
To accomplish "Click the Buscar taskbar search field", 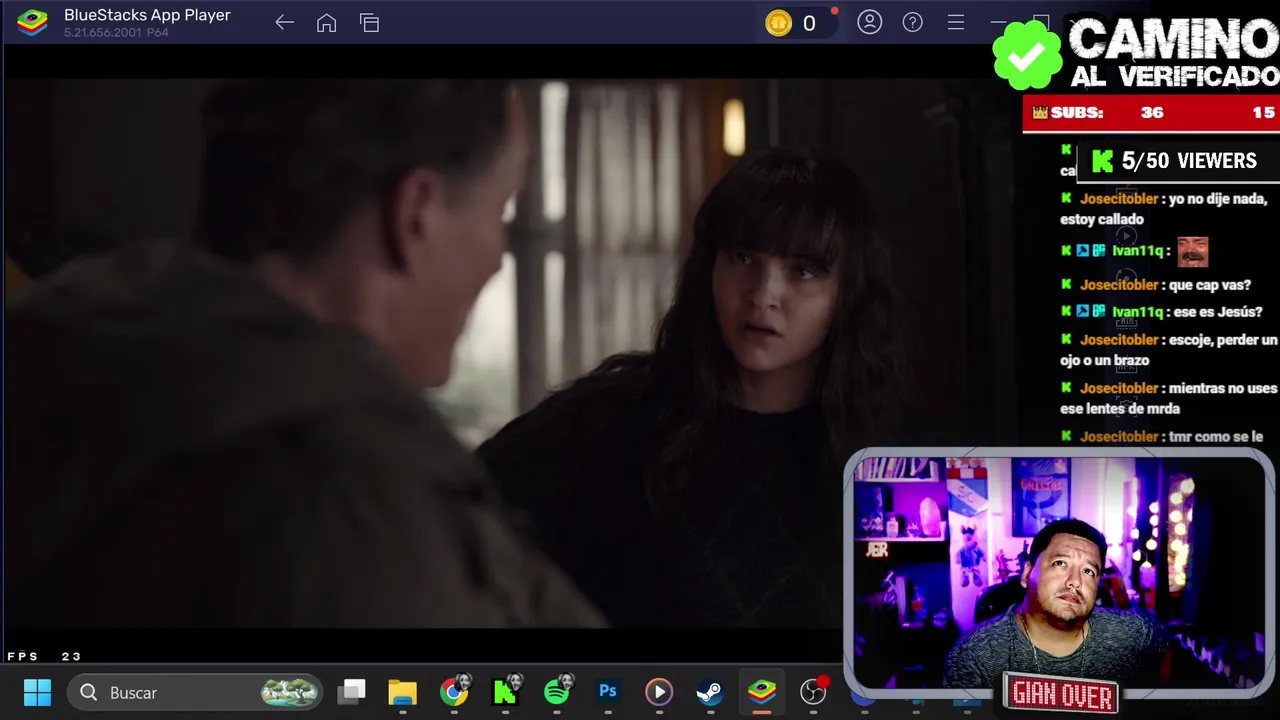I will pos(195,692).
